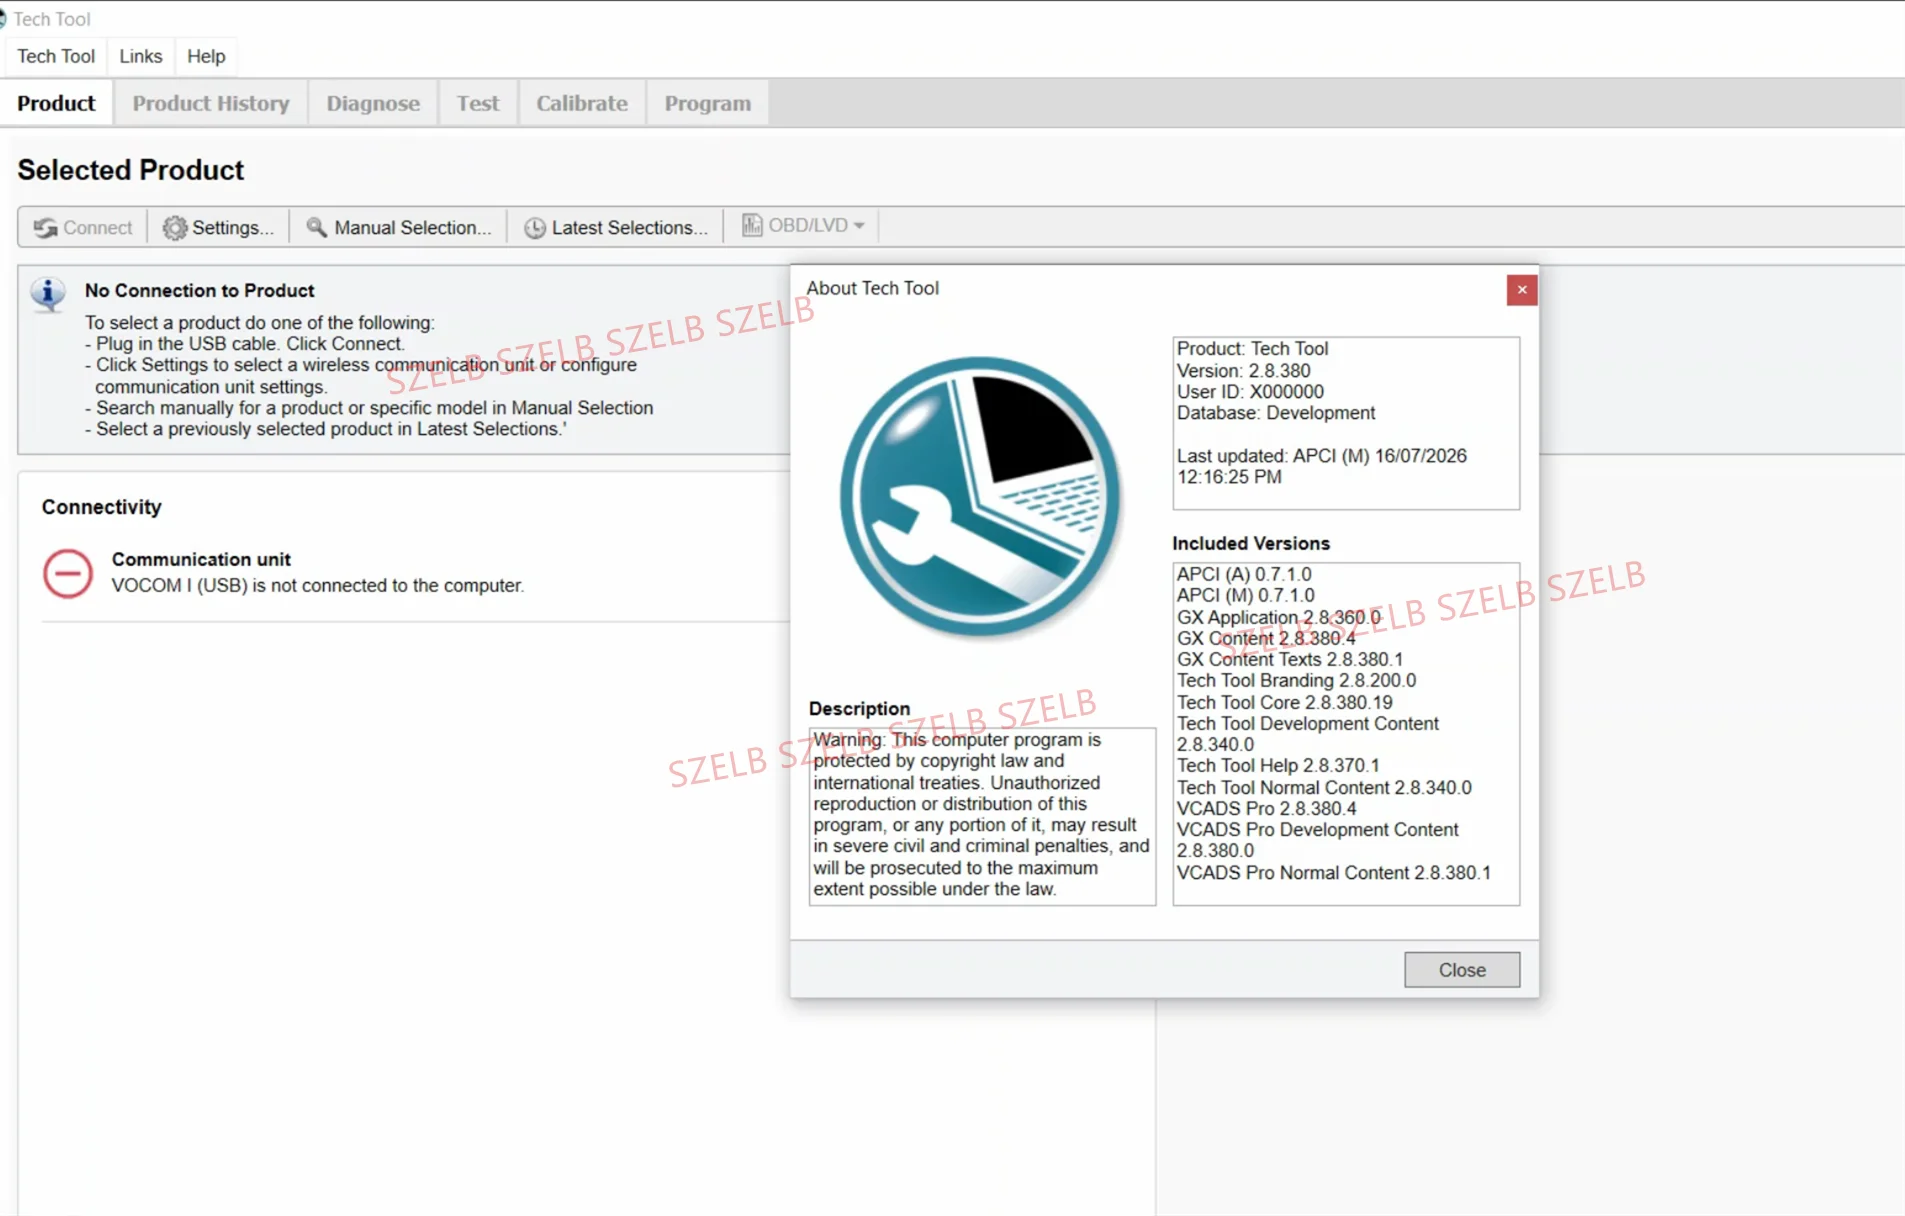Open the Links menu

[141, 56]
